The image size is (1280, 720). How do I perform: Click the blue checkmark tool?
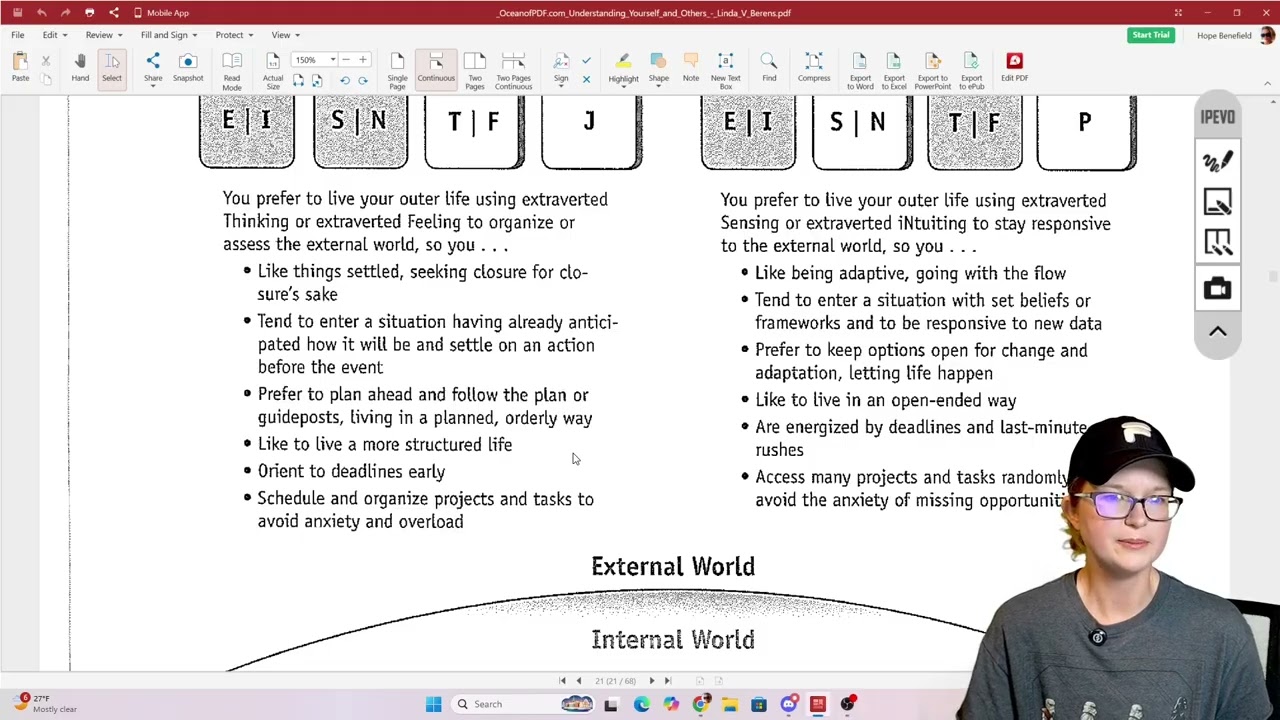586,61
